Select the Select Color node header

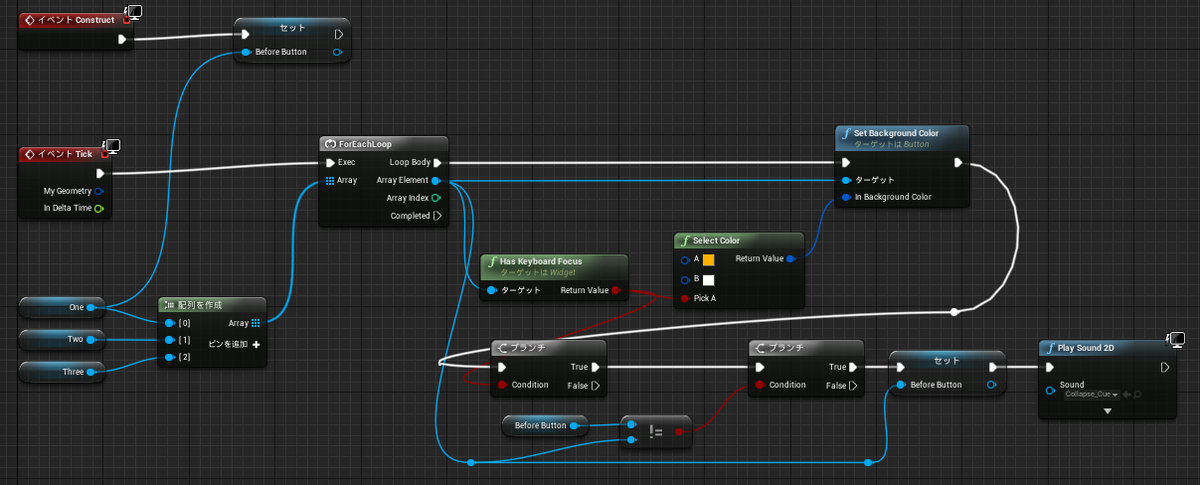[739, 241]
